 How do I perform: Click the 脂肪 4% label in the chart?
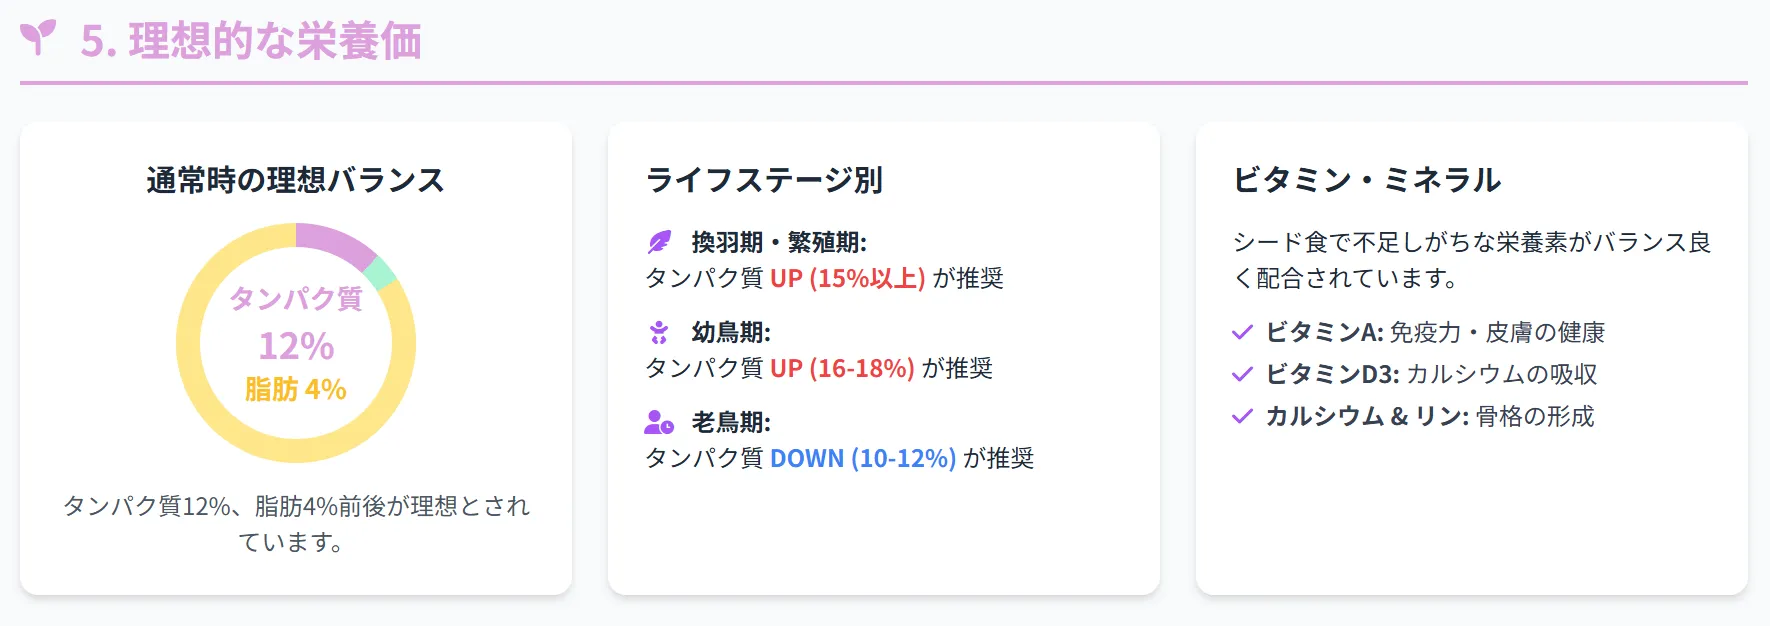[296, 389]
